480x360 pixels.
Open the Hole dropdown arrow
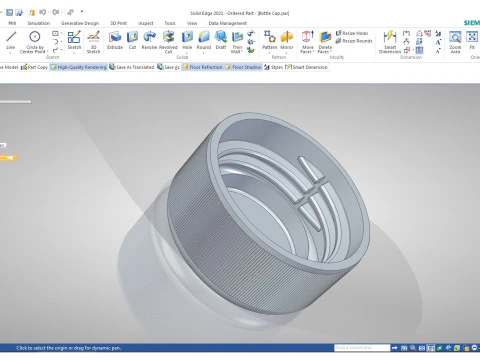pos(187,53)
